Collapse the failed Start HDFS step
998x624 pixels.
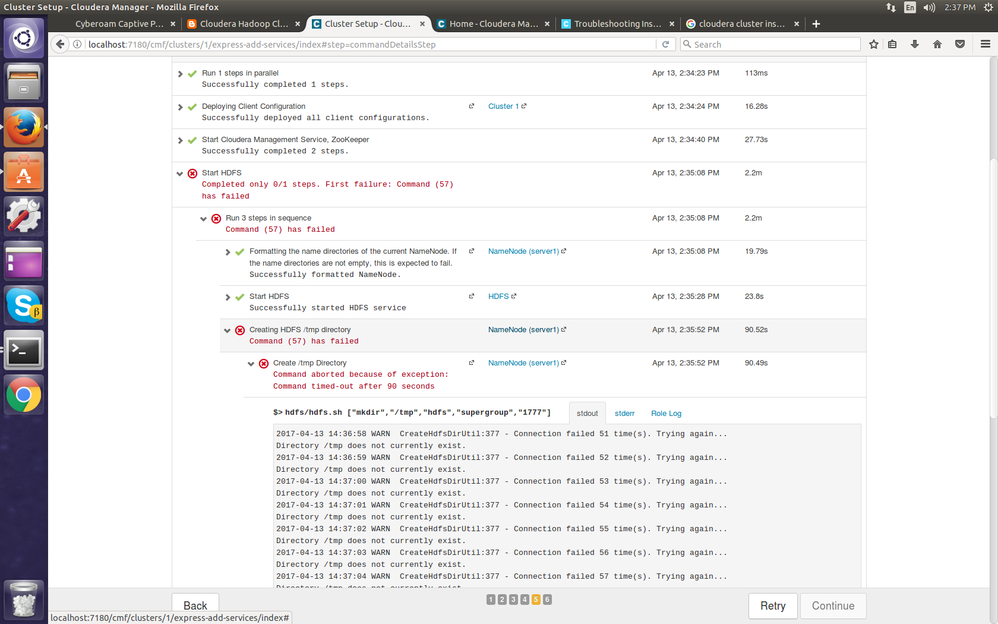180,173
